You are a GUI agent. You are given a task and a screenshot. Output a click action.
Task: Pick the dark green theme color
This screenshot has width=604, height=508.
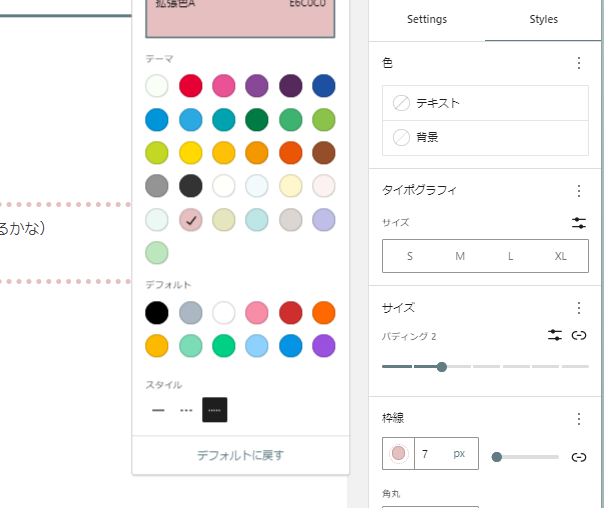[x=257, y=119]
